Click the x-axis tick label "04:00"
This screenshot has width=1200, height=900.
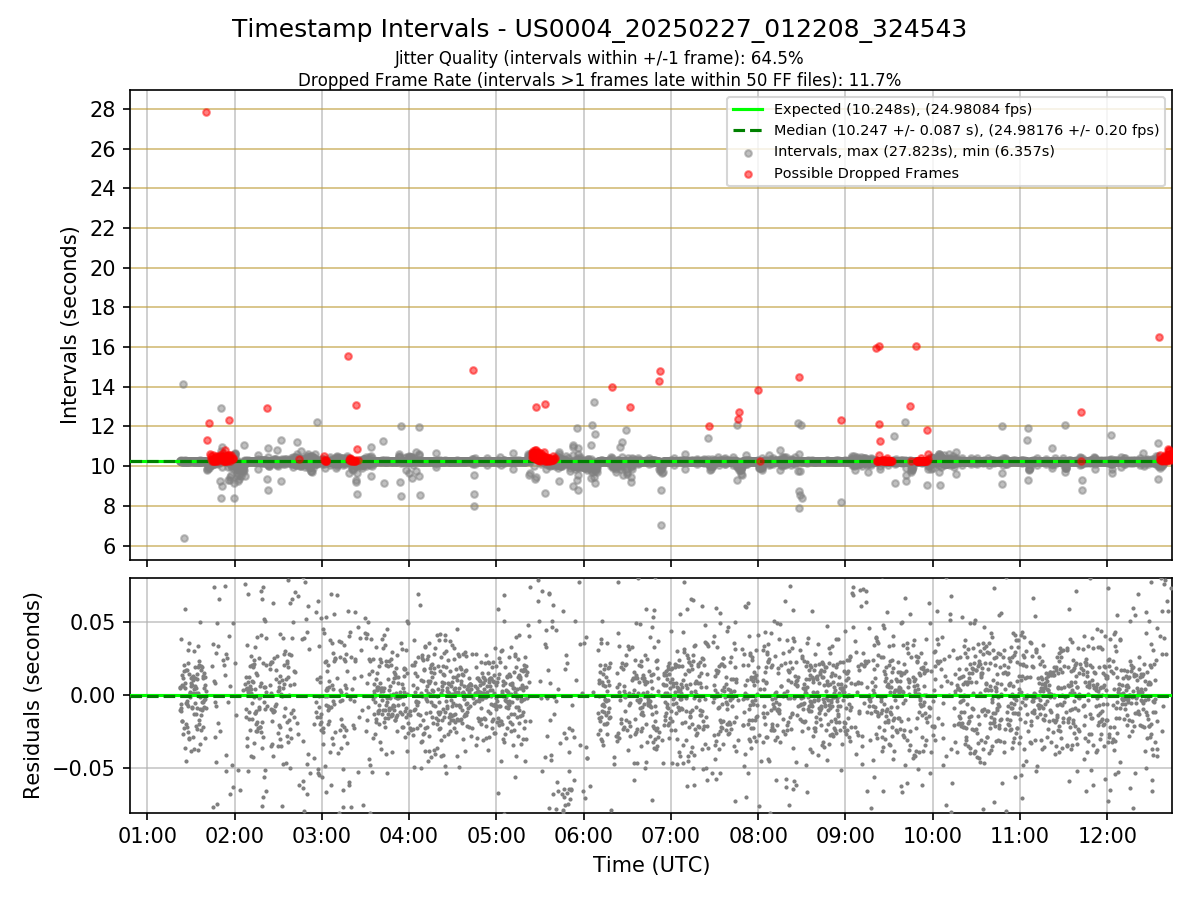click(x=409, y=834)
